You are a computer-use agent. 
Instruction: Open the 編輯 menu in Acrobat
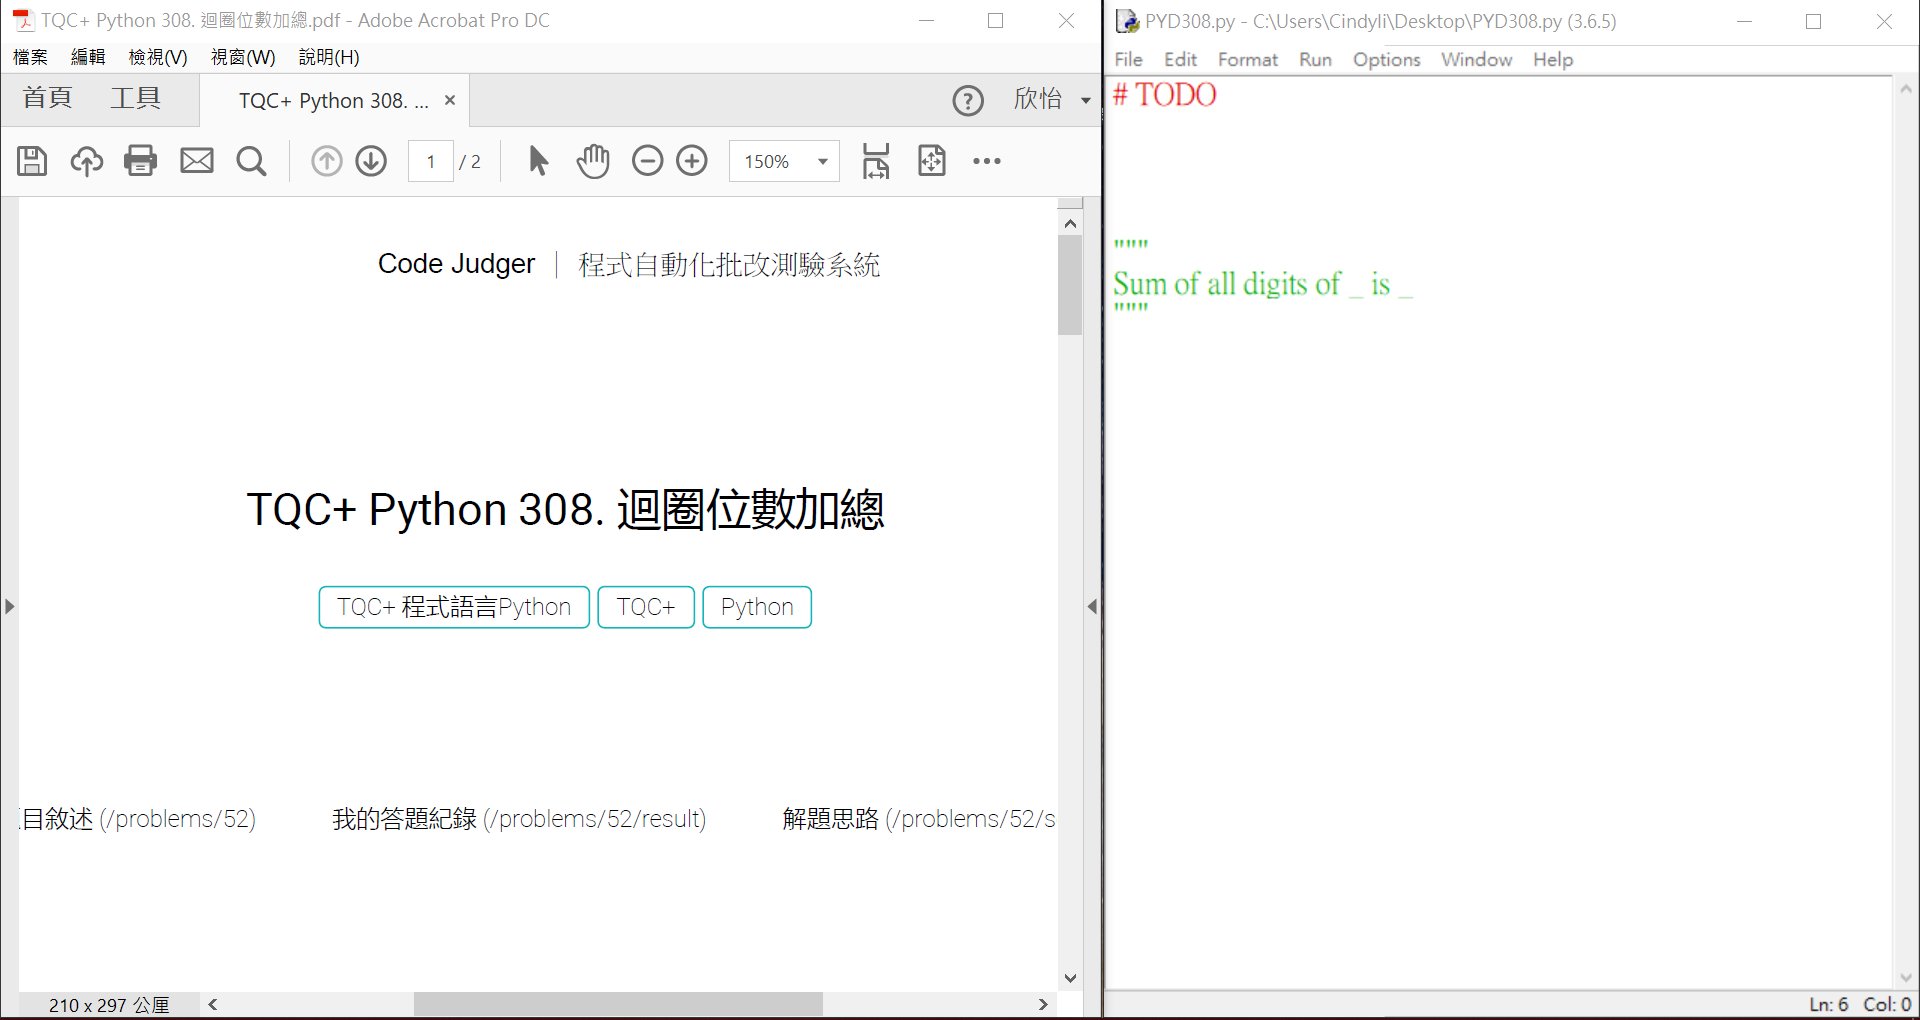coord(88,57)
